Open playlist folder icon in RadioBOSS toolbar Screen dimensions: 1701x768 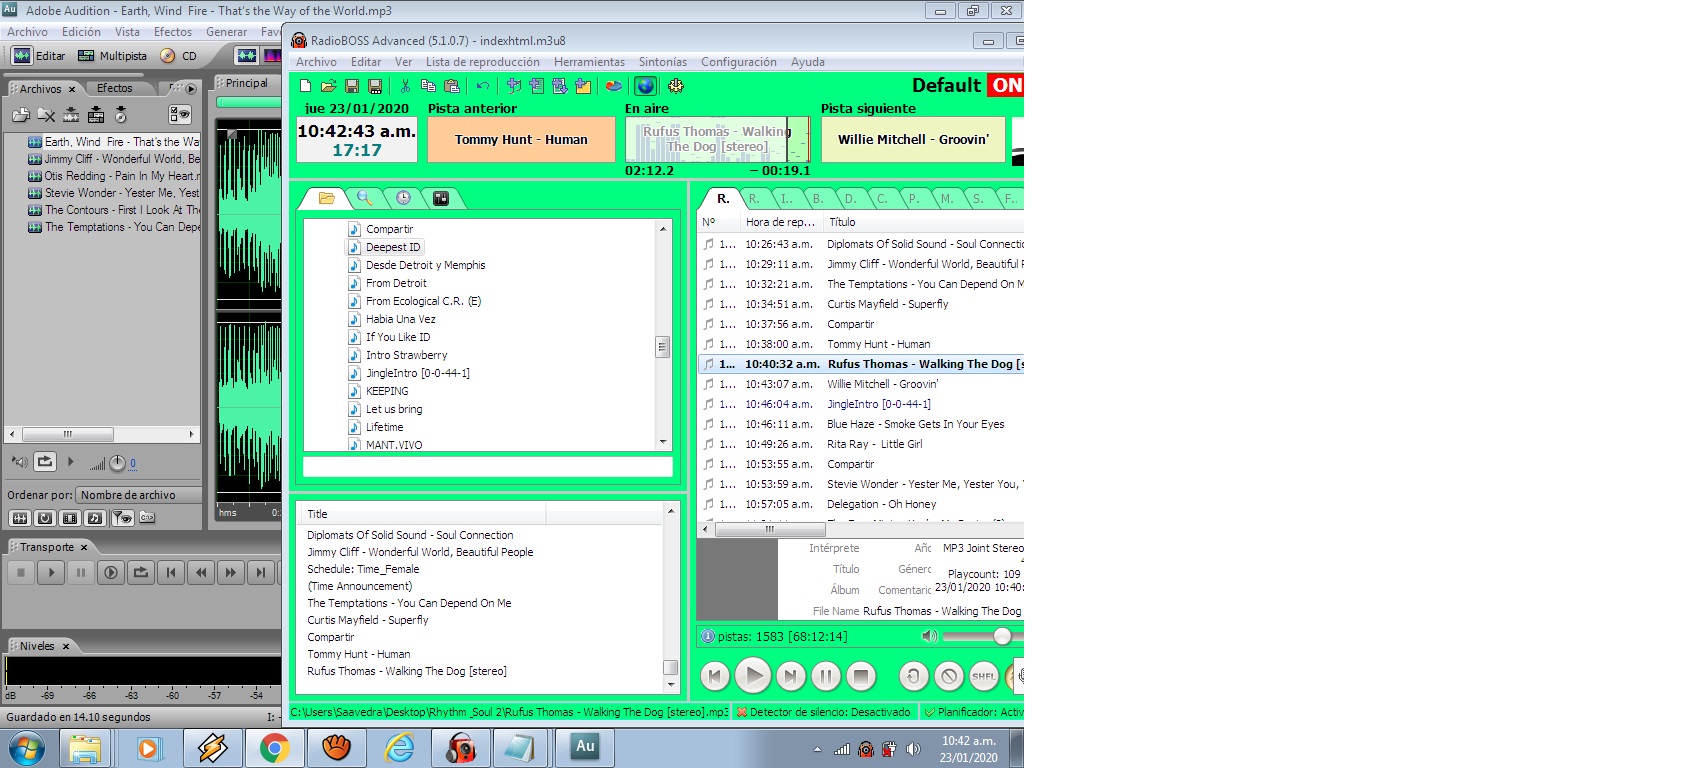click(x=328, y=86)
